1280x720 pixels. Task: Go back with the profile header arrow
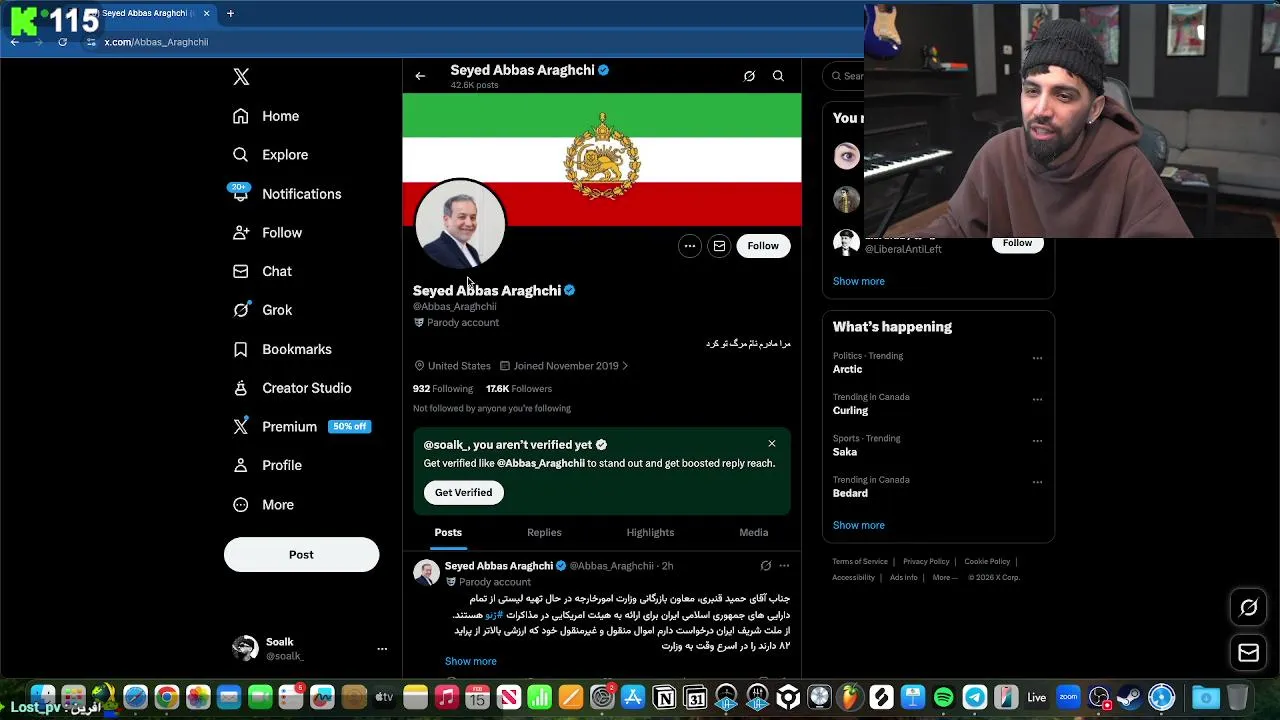[420, 76]
